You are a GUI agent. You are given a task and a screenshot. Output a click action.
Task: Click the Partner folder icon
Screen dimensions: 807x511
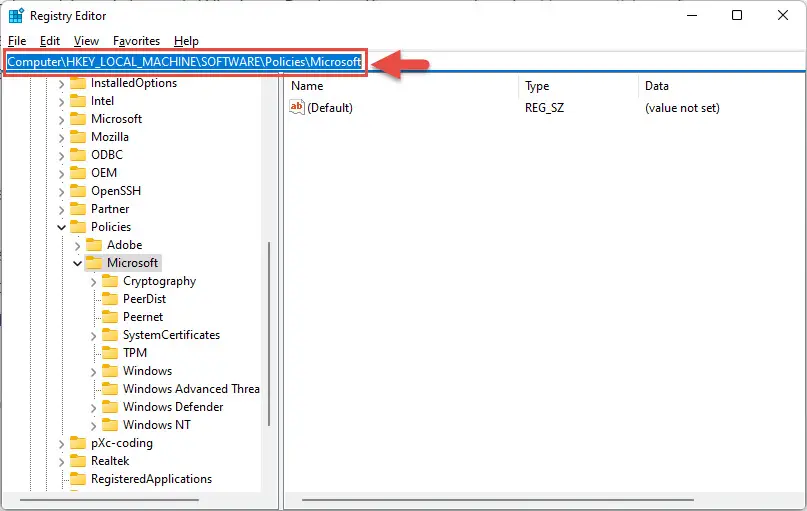tap(78, 209)
